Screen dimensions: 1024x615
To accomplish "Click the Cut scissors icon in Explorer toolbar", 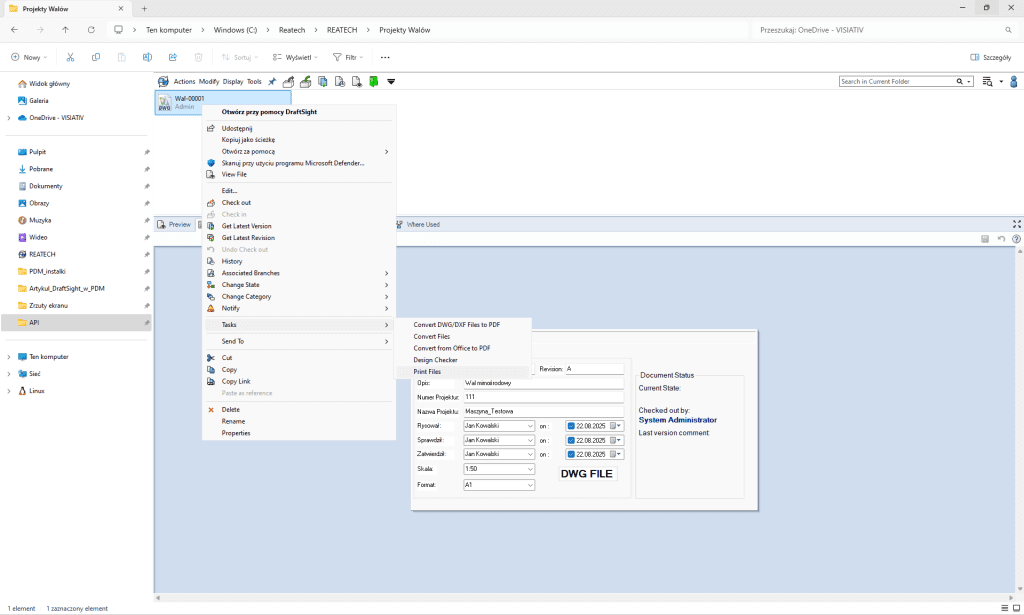I will [x=71, y=57].
